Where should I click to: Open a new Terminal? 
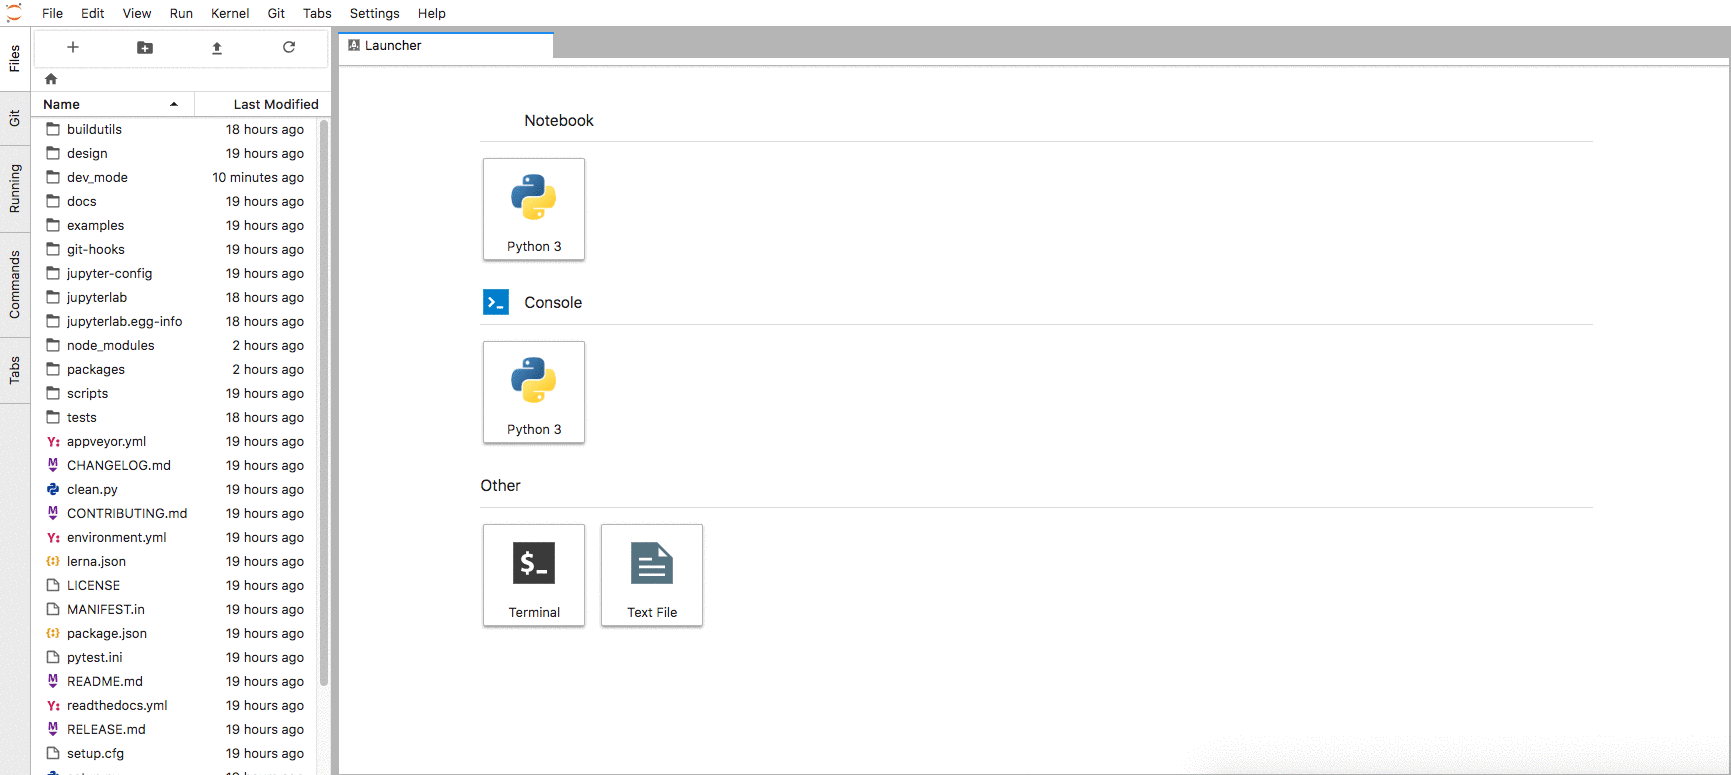(x=534, y=575)
